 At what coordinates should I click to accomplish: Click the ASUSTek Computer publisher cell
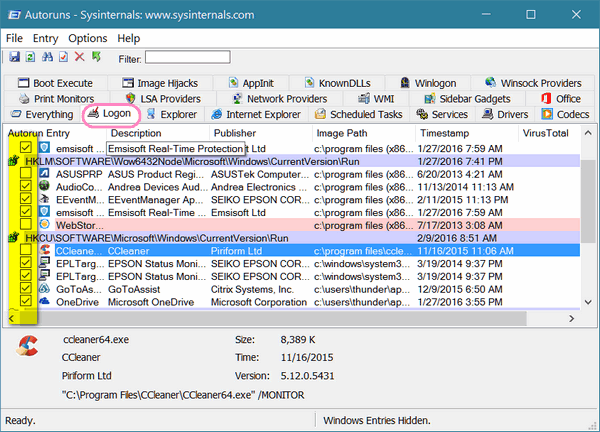pyautogui.click(x=259, y=174)
